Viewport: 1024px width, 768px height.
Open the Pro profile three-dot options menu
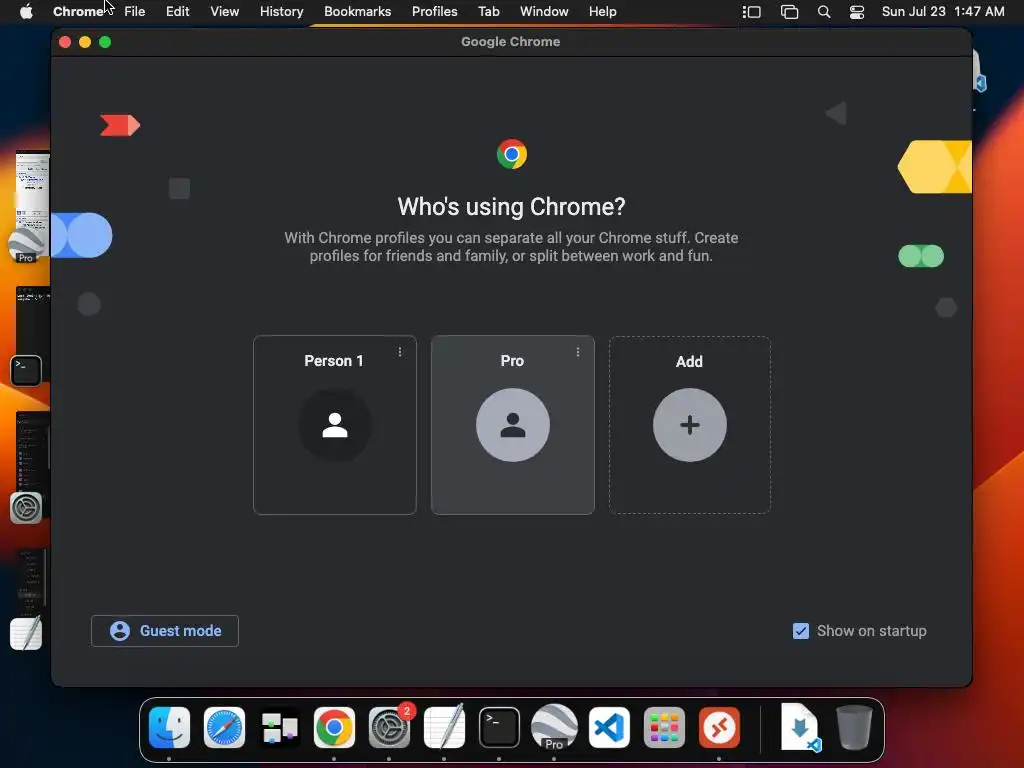tap(578, 352)
